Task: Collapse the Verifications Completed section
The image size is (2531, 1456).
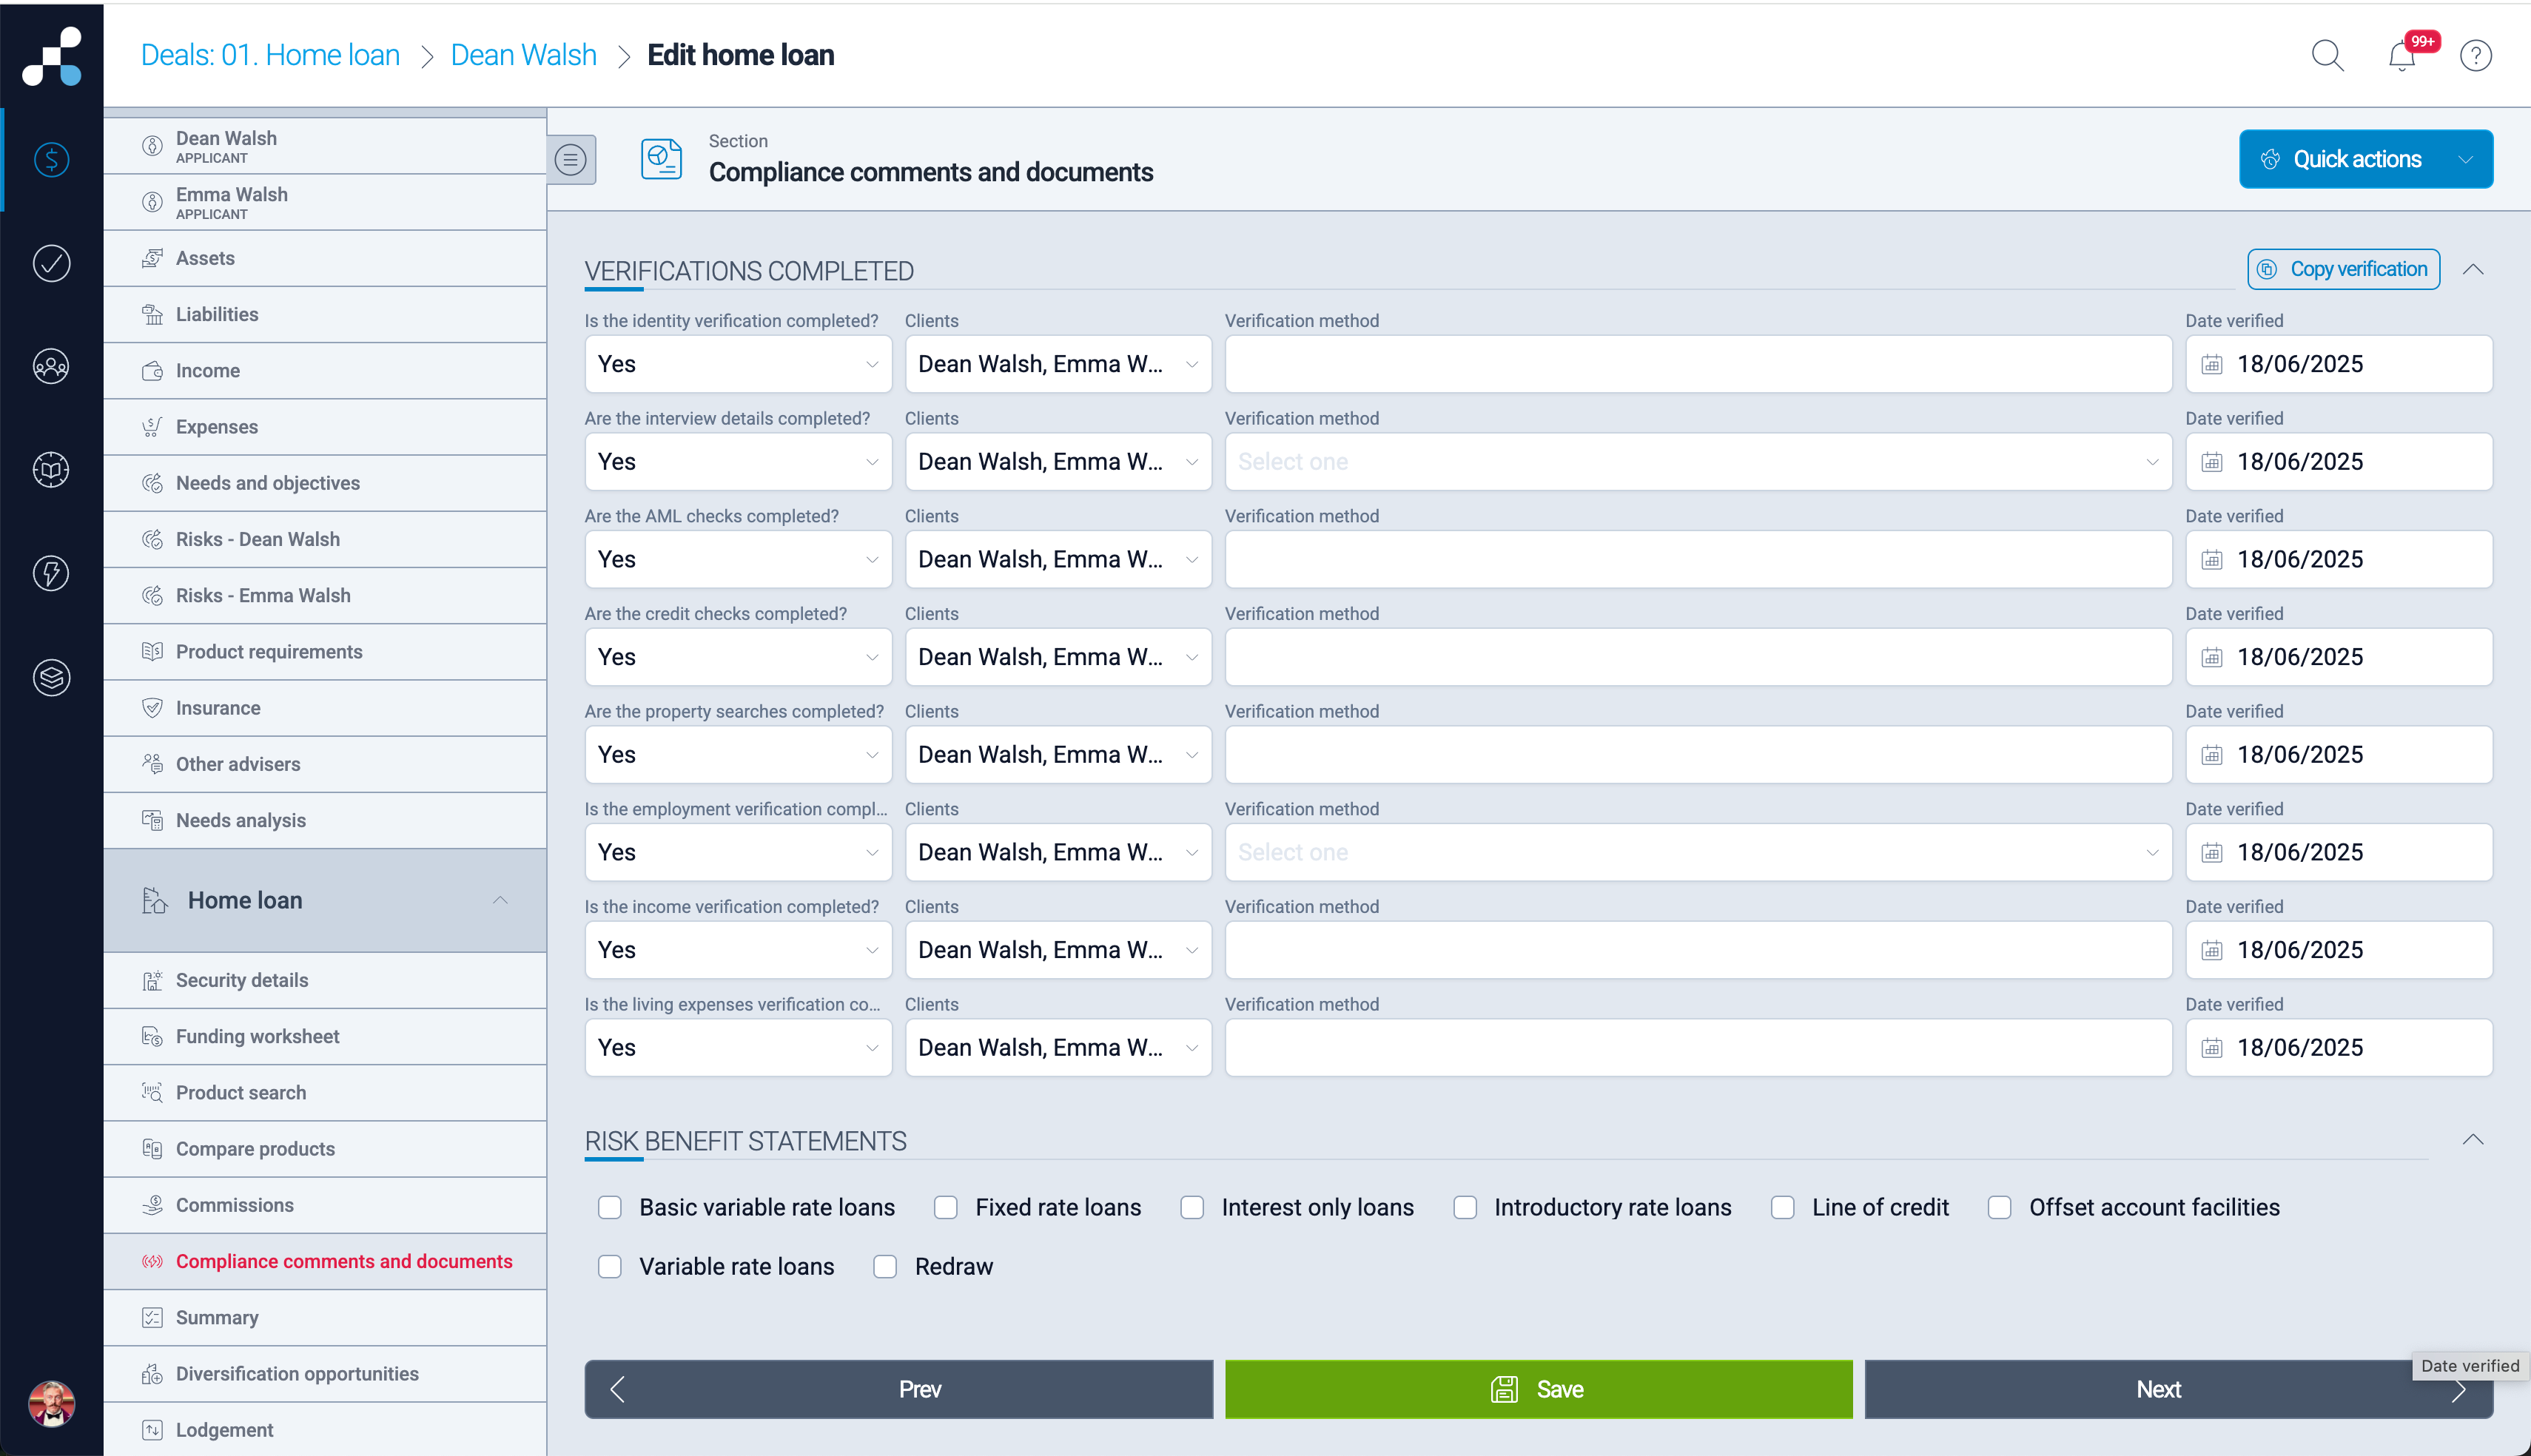Action: point(2473,270)
